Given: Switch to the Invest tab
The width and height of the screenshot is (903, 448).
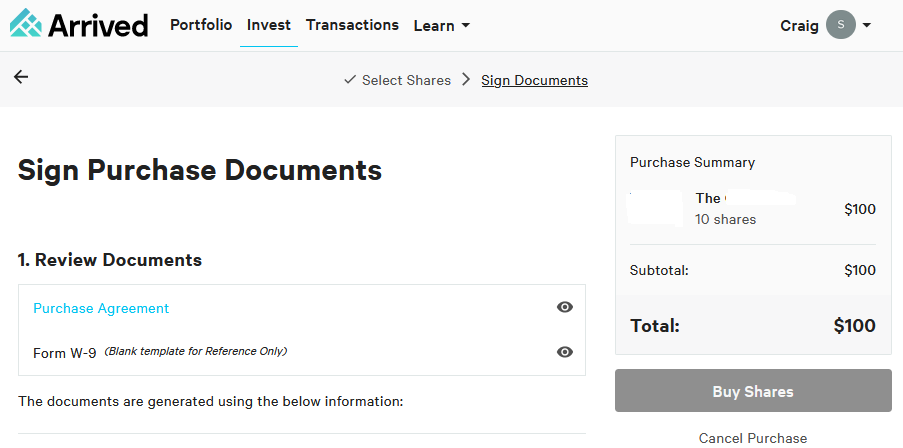Looking at the screenshot, I should click(269, 25).
